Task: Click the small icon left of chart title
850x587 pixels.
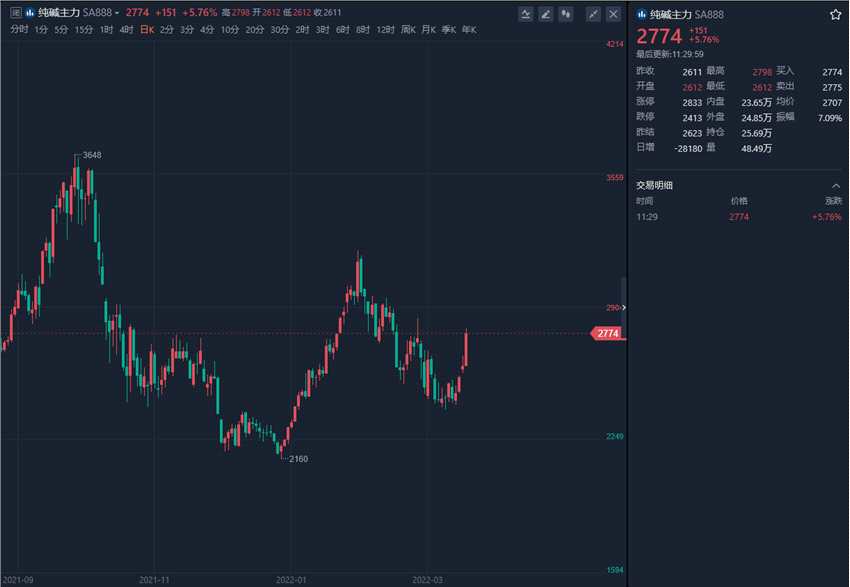Action: pos(14,13)
